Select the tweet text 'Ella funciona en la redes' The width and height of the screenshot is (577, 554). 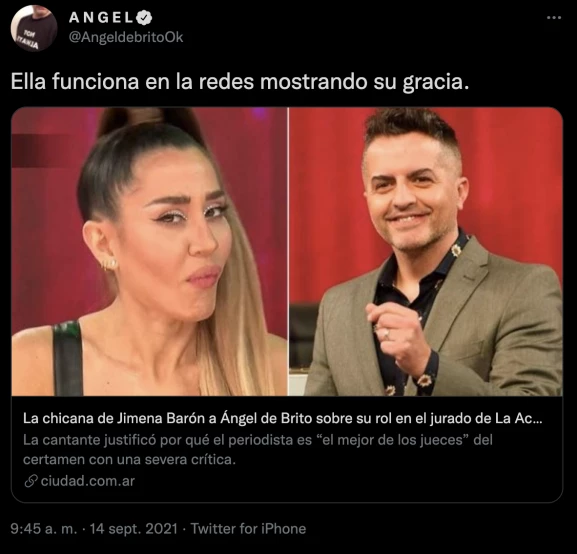132,81
